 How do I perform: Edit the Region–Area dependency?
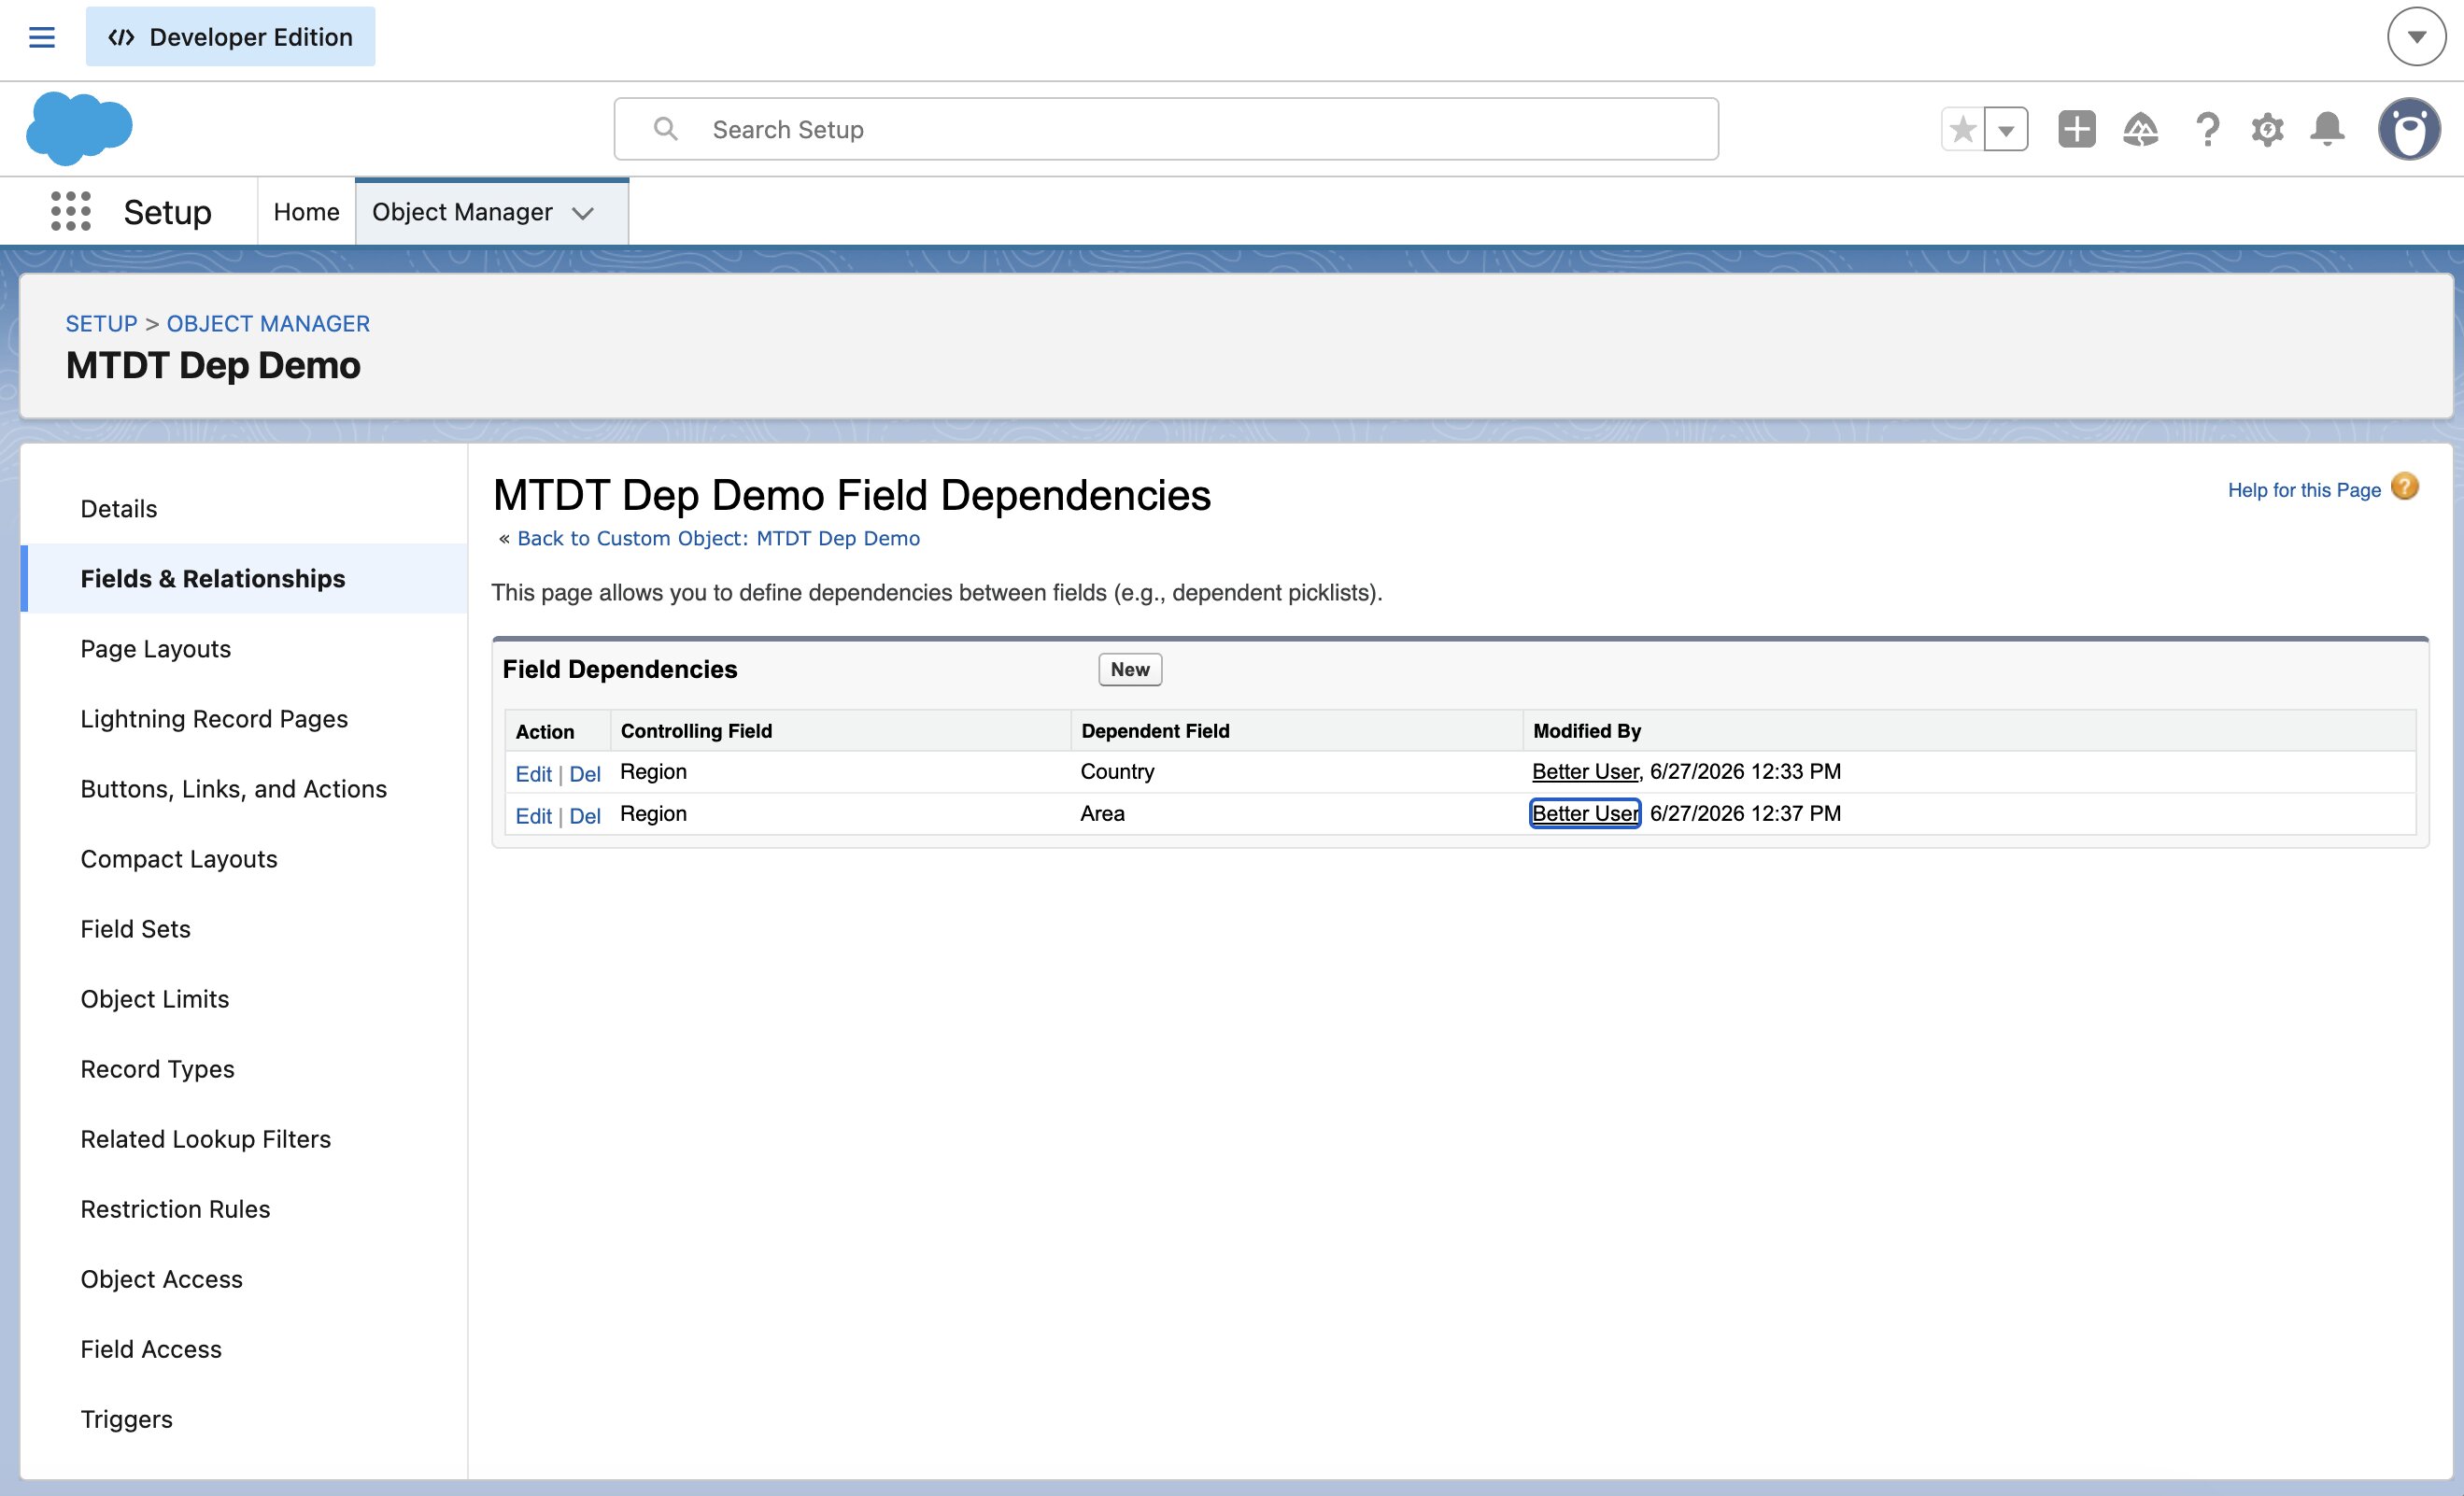pyautogui.click(x=533, y=816)
